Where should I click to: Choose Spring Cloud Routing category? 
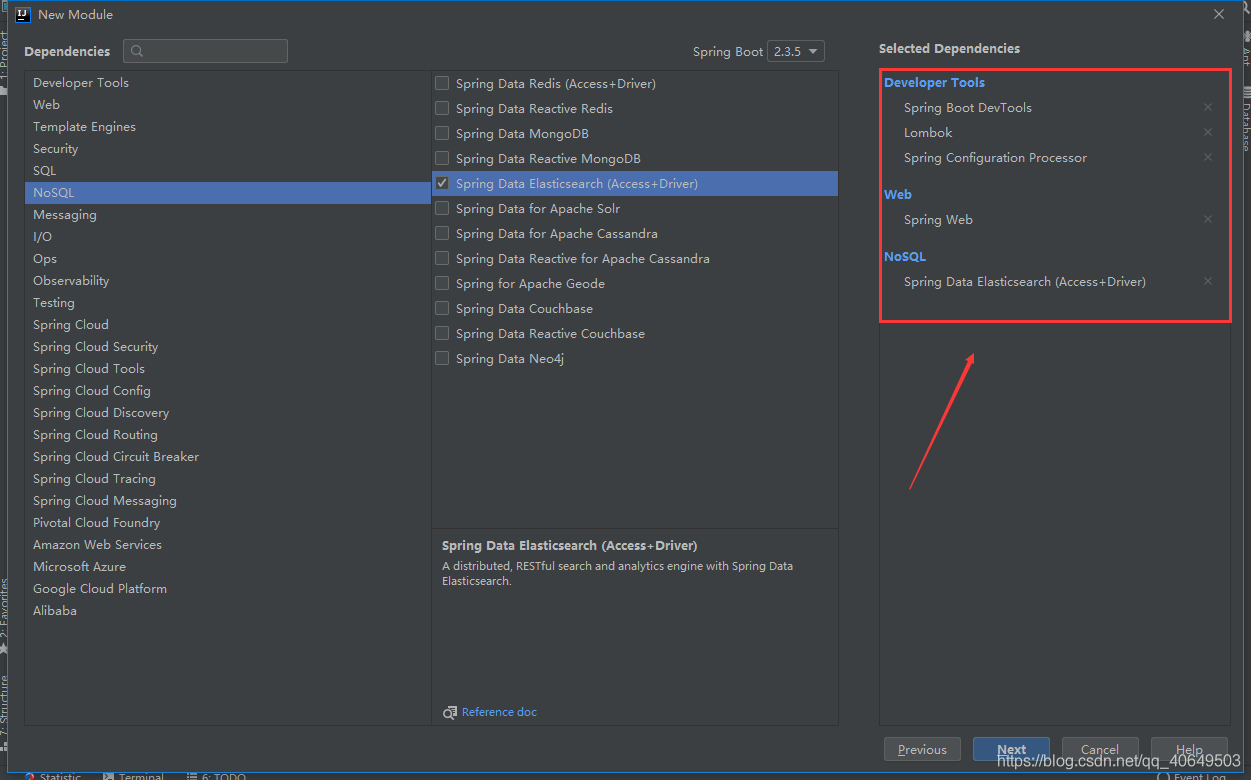228,434
